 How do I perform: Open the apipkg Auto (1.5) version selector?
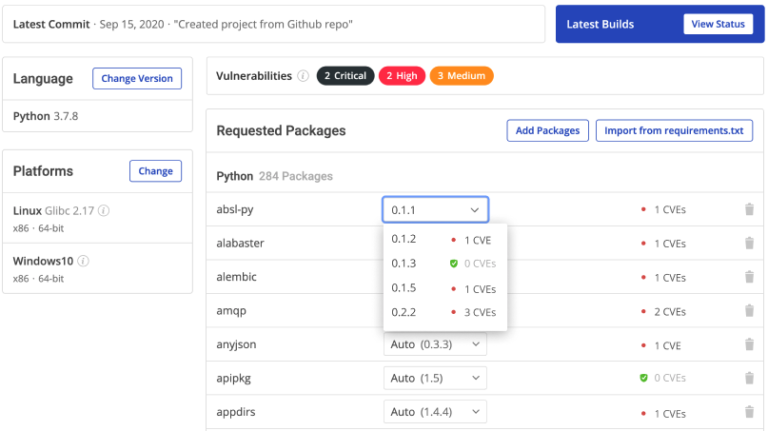(435, 378)
